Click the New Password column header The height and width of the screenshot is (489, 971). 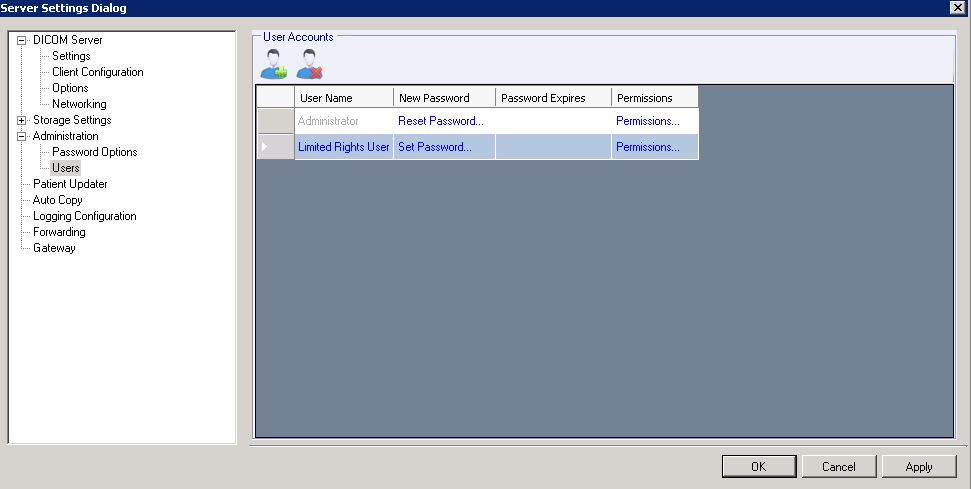(x=445, y=98)
